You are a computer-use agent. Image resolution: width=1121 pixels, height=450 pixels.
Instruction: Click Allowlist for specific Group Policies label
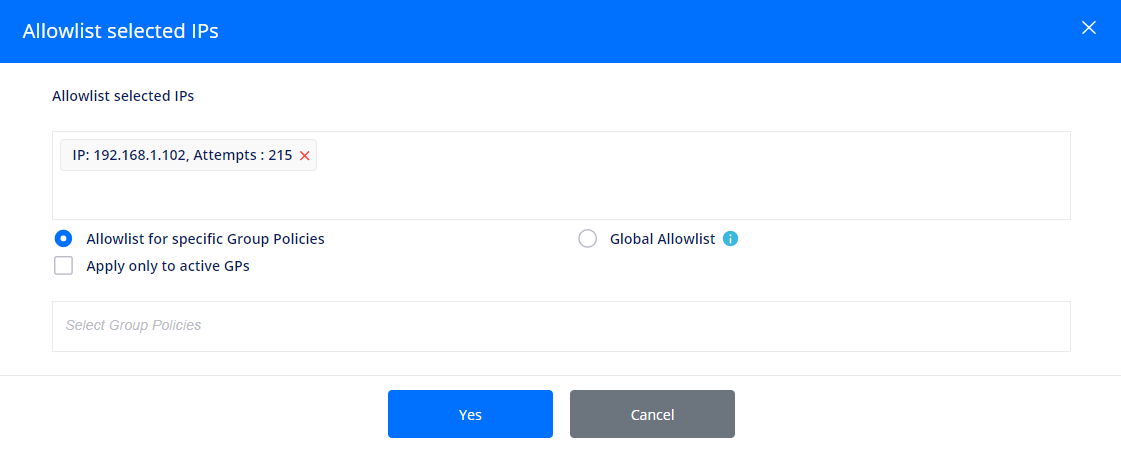click(205, 239)
